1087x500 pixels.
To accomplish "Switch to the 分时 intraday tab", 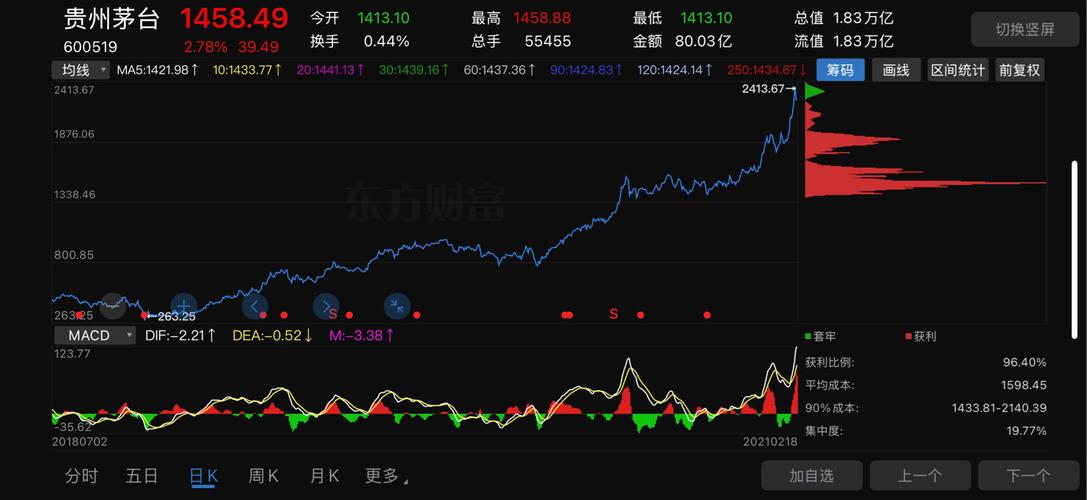I will coord(81,476).
